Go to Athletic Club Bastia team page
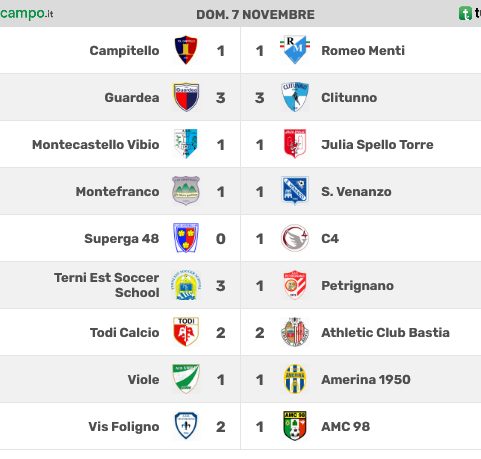This screenshot has width=481, height=459. tap(385, 332)
